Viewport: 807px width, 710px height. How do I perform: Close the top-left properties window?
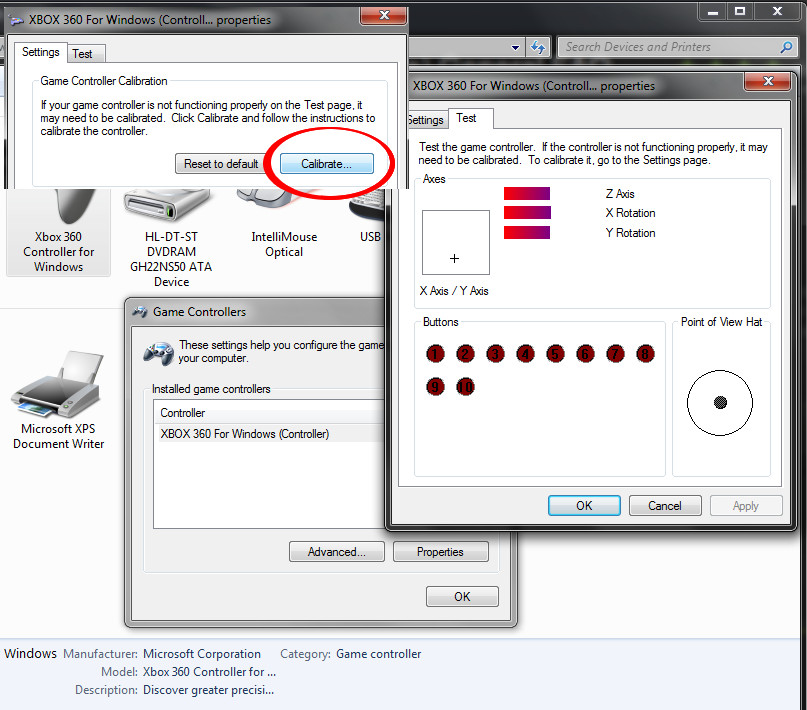pos(384,15)
